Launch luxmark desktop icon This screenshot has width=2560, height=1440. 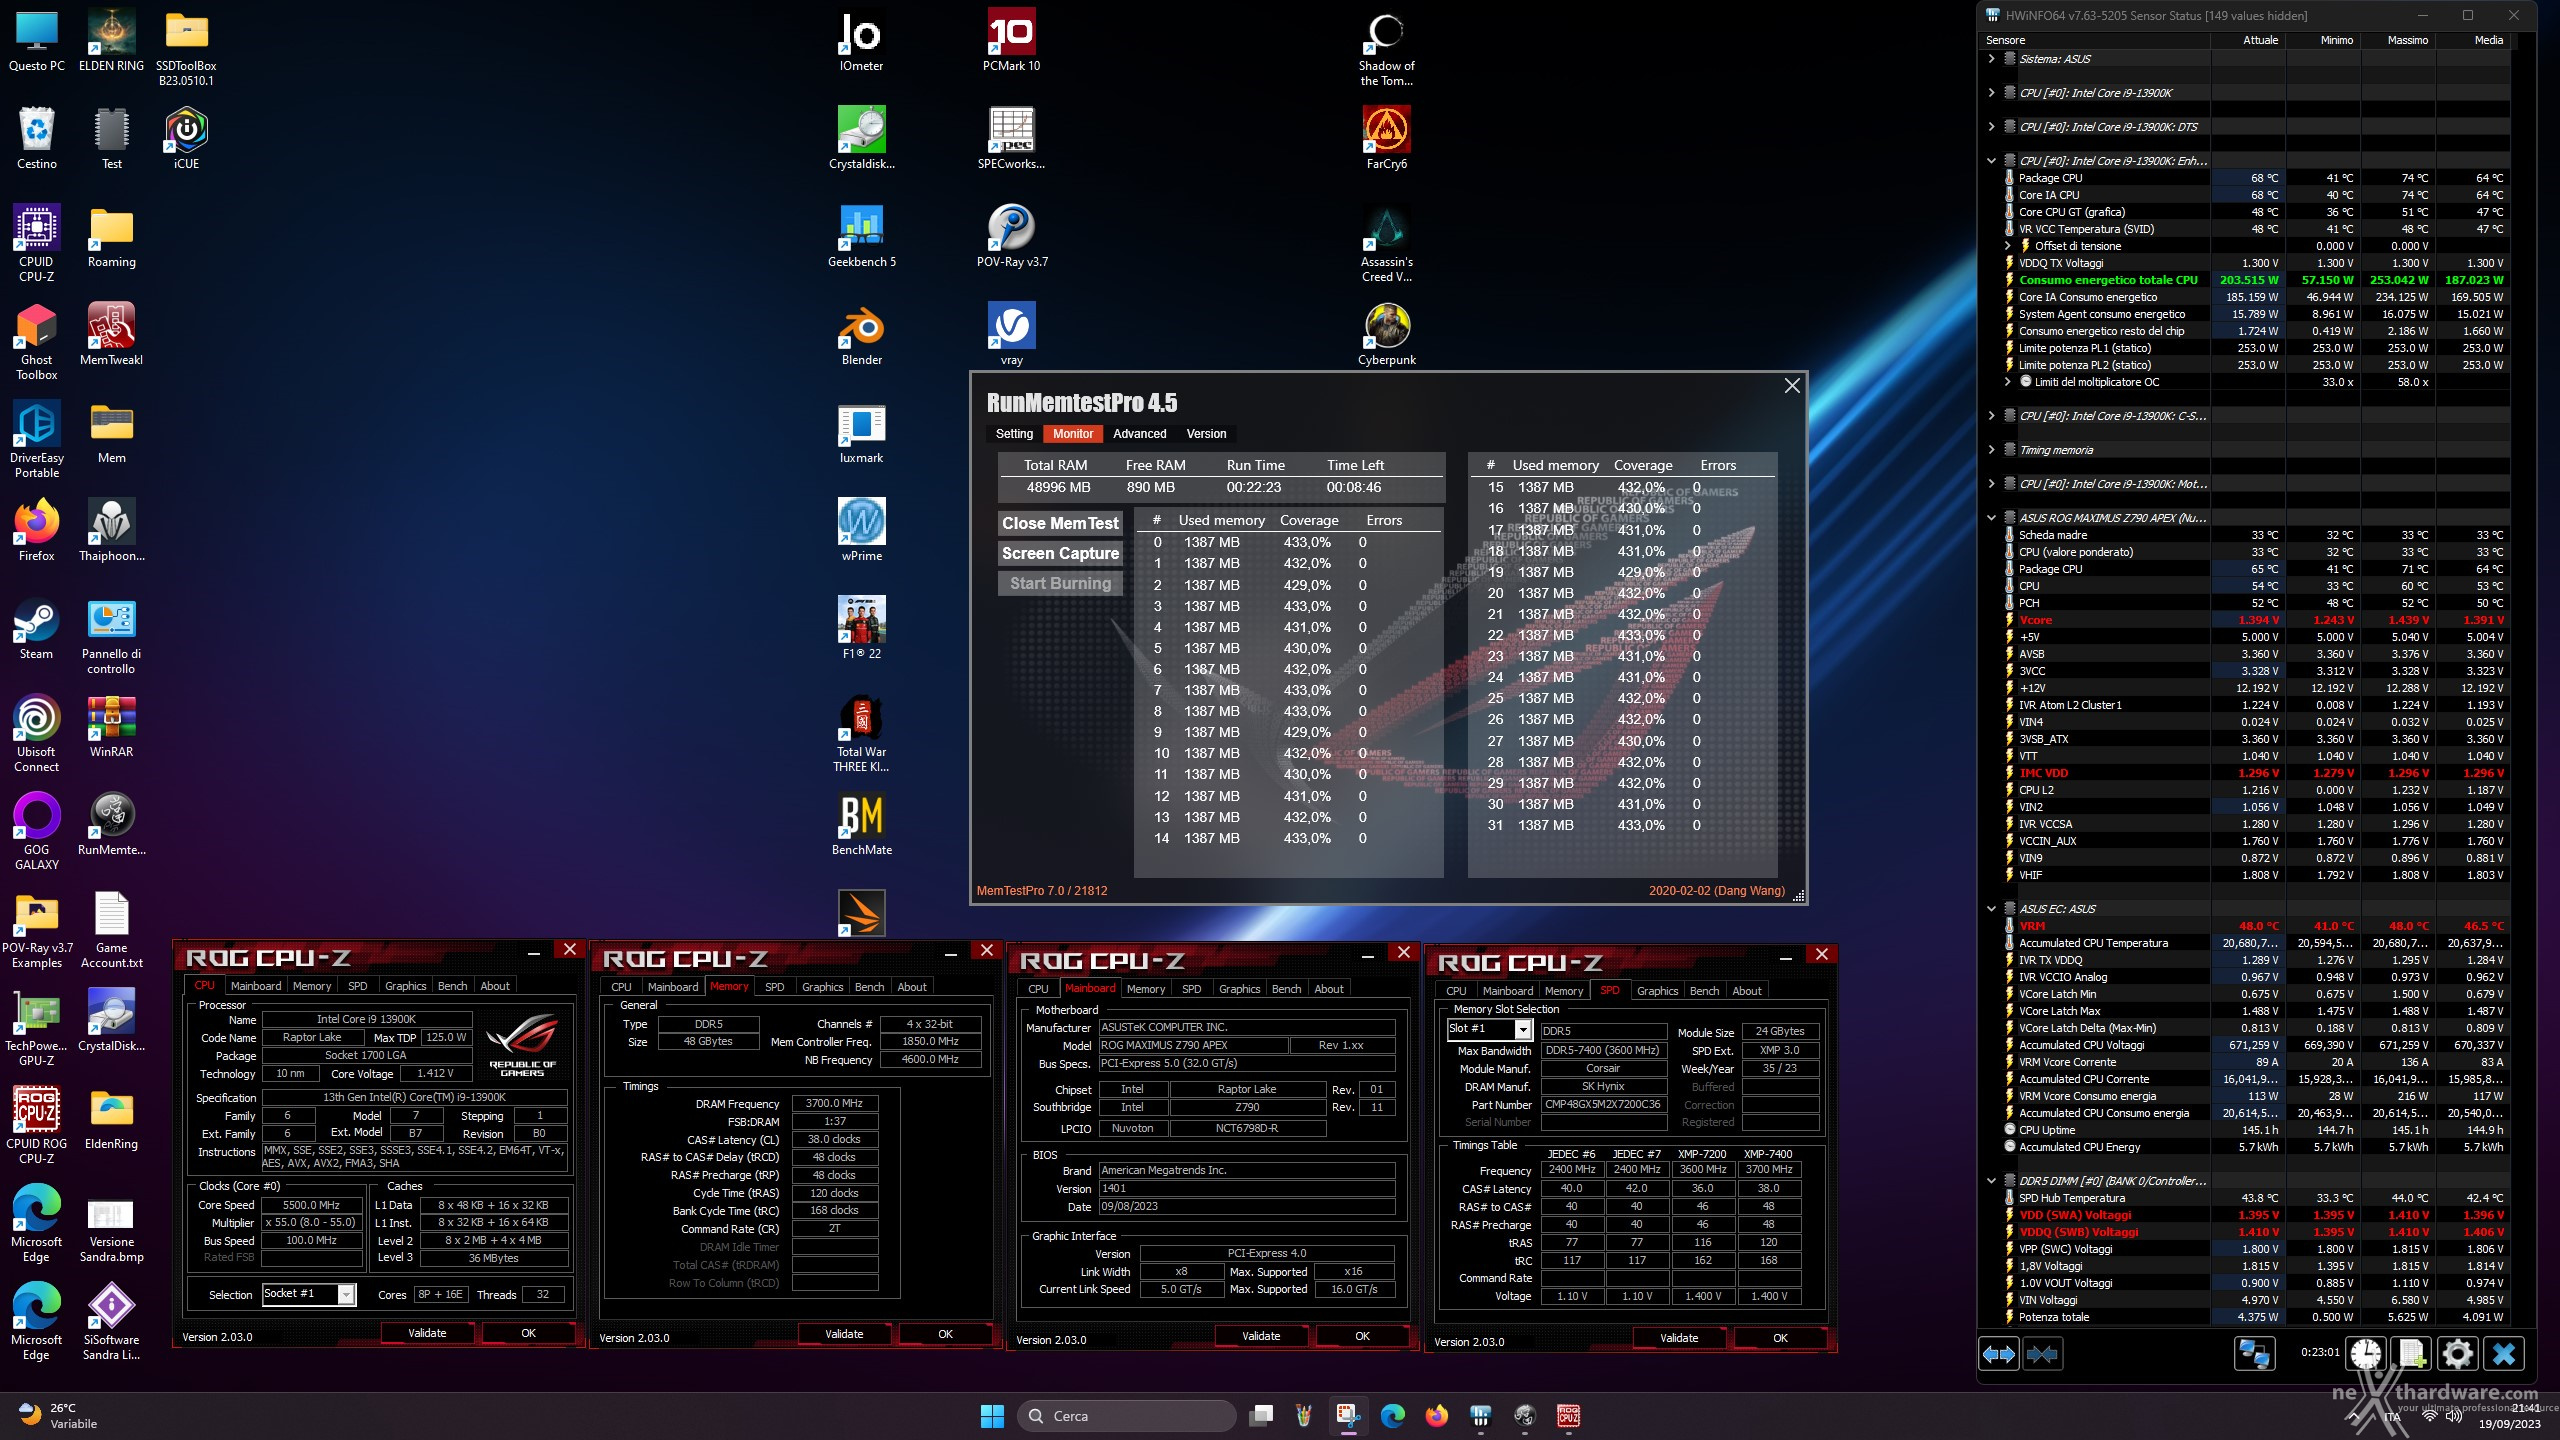coord(861,433)
